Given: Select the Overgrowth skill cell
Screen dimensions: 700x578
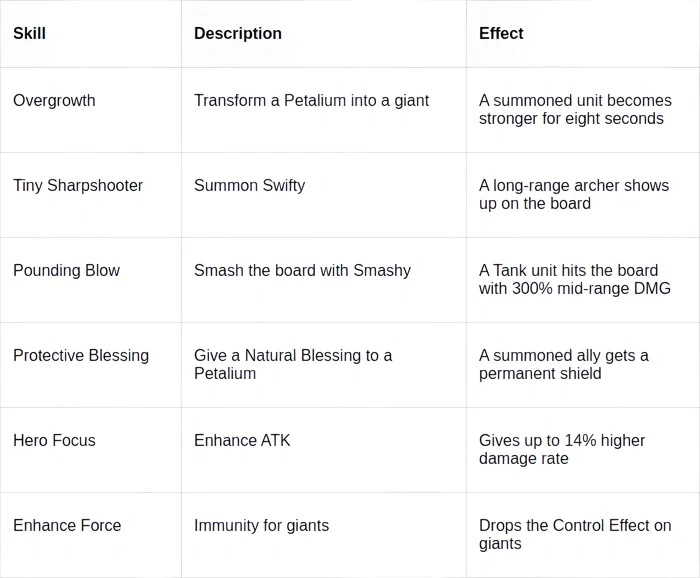Looking at the screenshot, I should (54, 100).
